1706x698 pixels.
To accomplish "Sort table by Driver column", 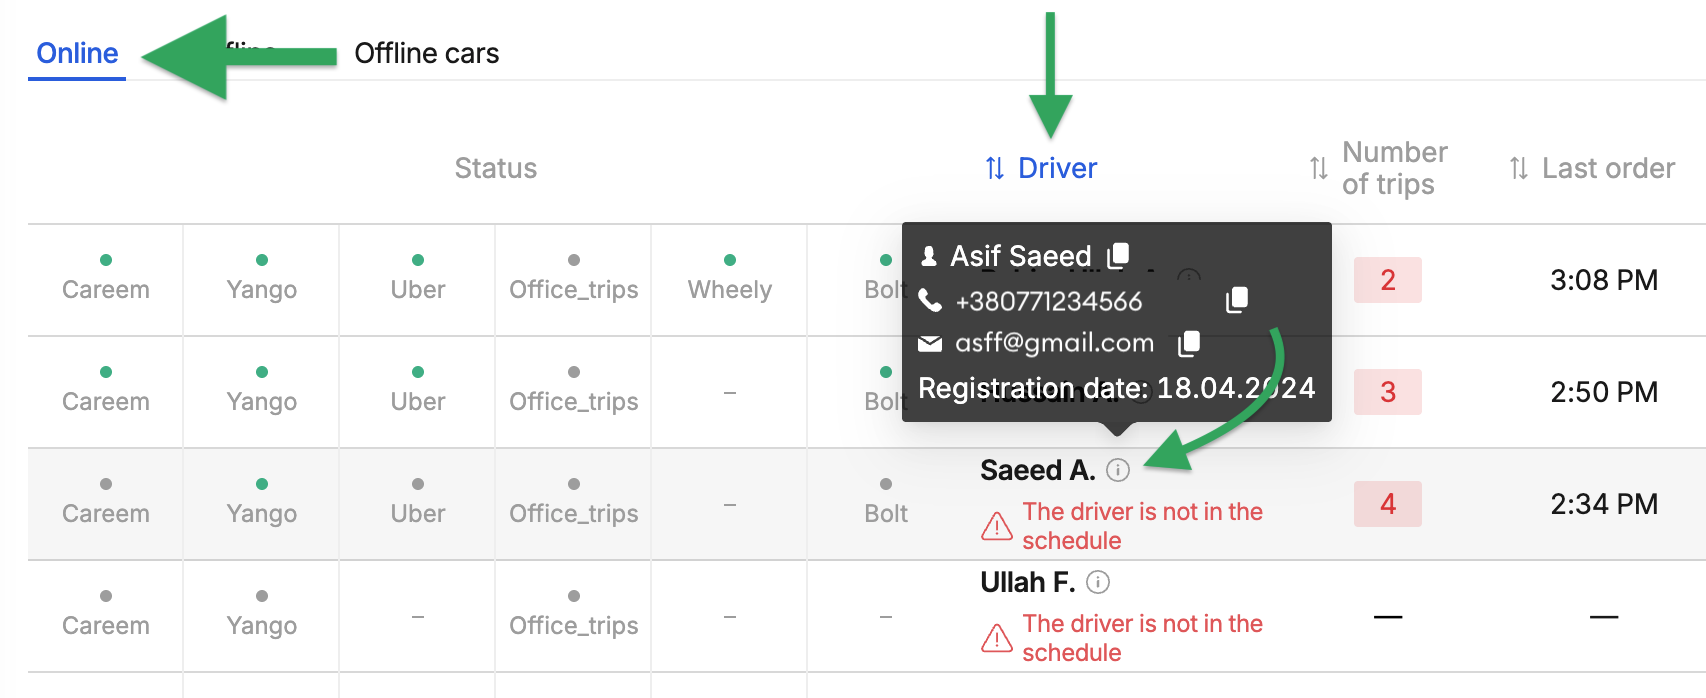I will tap(1041, 168).
